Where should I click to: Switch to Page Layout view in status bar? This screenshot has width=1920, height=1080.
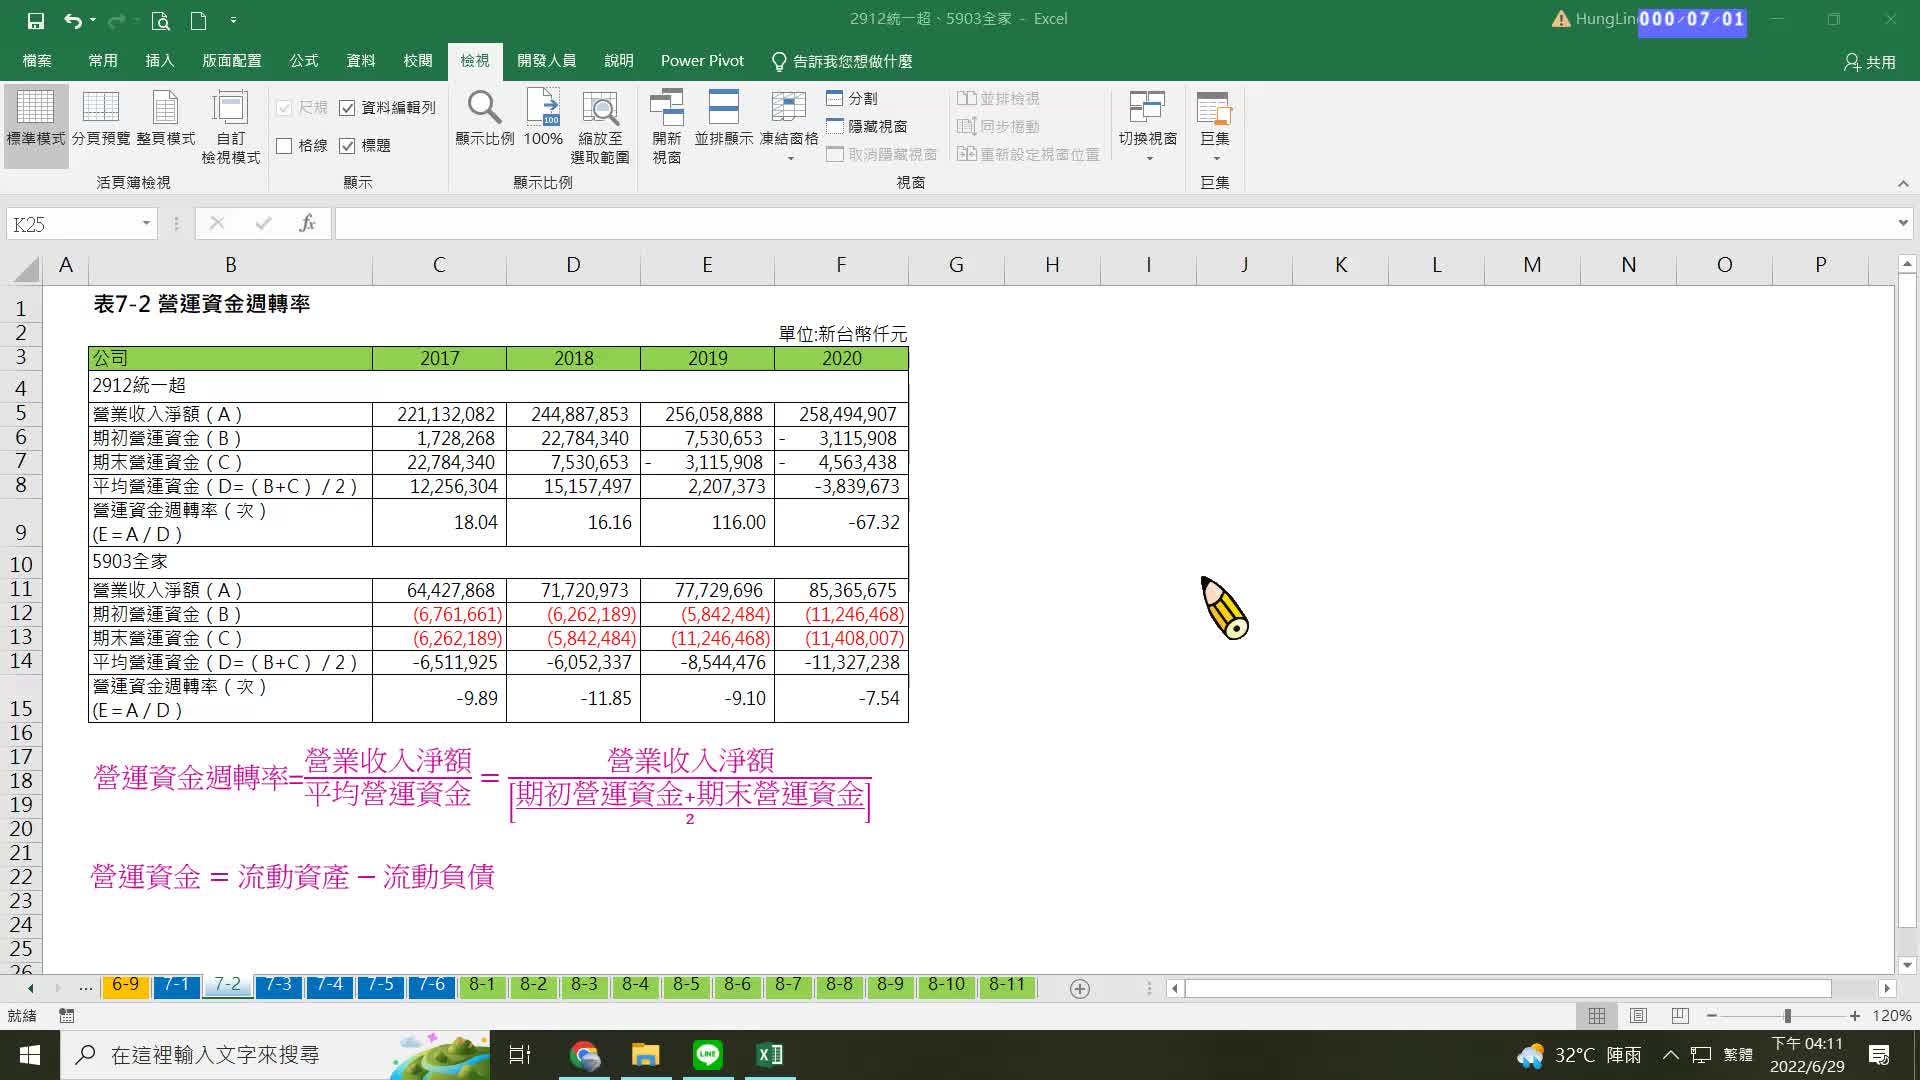(x=1638, y=1015)
